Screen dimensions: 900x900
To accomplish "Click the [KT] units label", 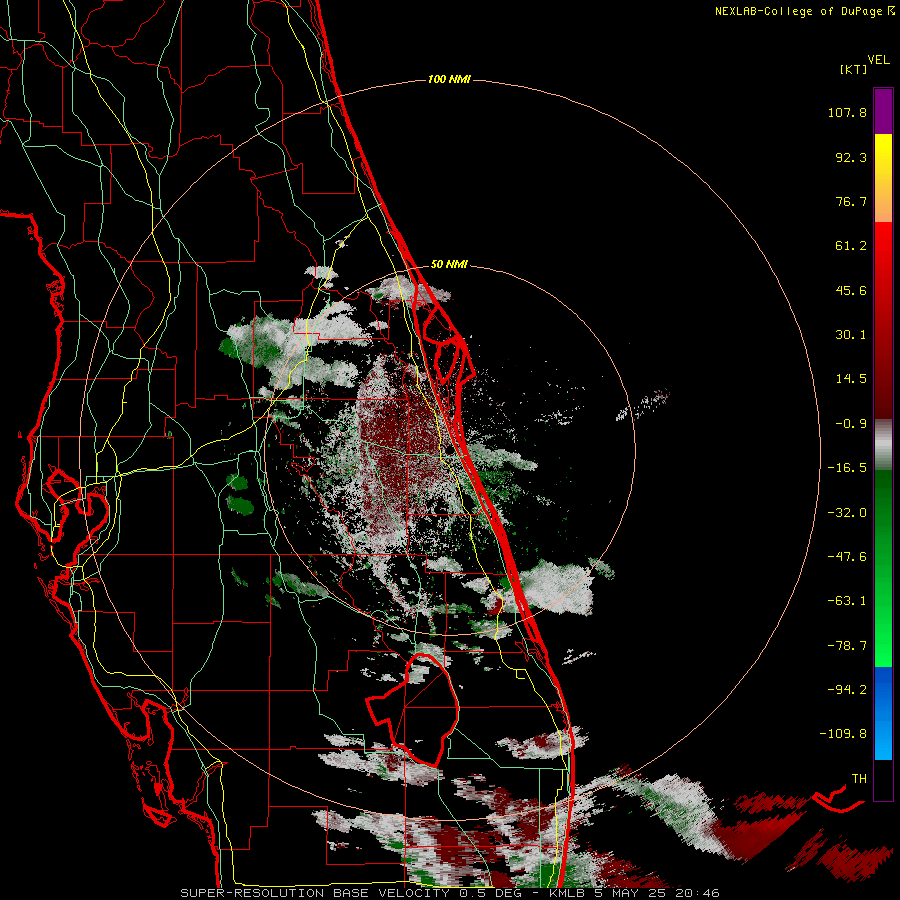I will tap(854, 69).
